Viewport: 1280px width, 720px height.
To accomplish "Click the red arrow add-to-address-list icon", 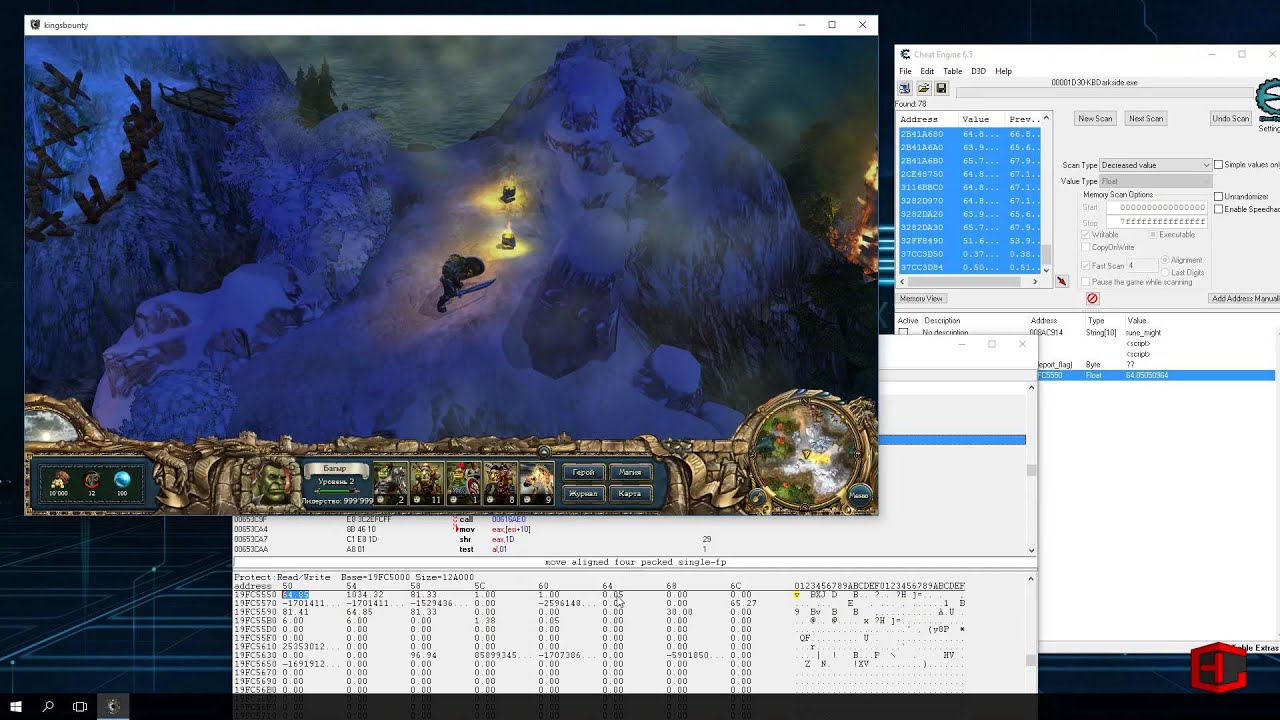I will tap(1061, 282).
